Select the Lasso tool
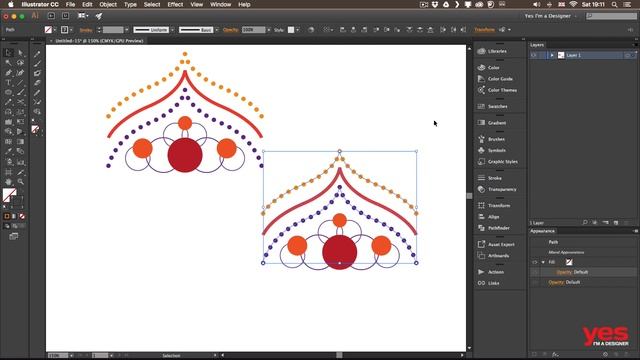 tap(20, 62)
